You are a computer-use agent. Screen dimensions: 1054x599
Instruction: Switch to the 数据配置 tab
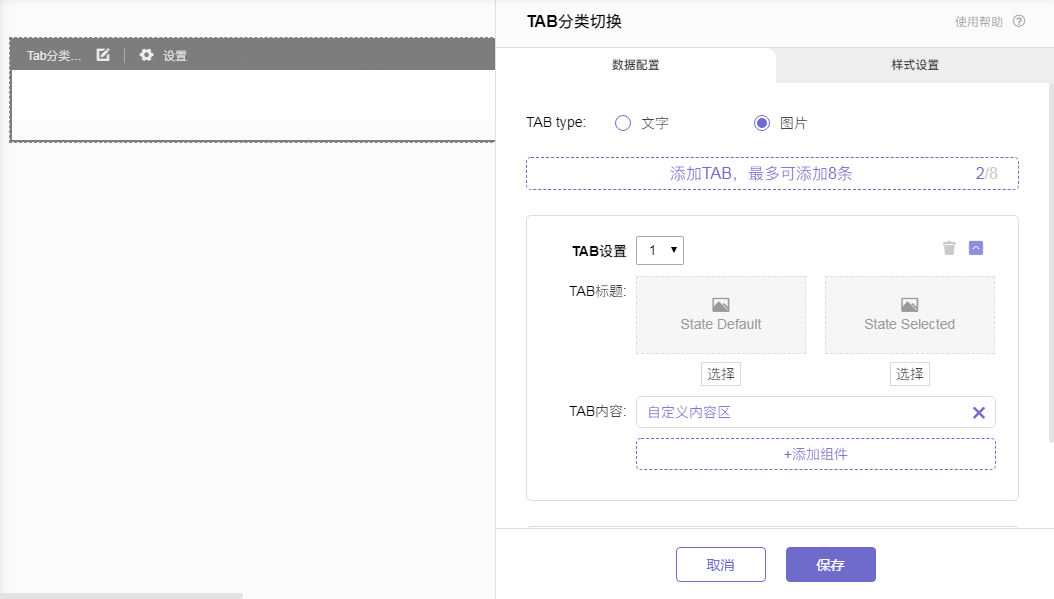point(635,65)
